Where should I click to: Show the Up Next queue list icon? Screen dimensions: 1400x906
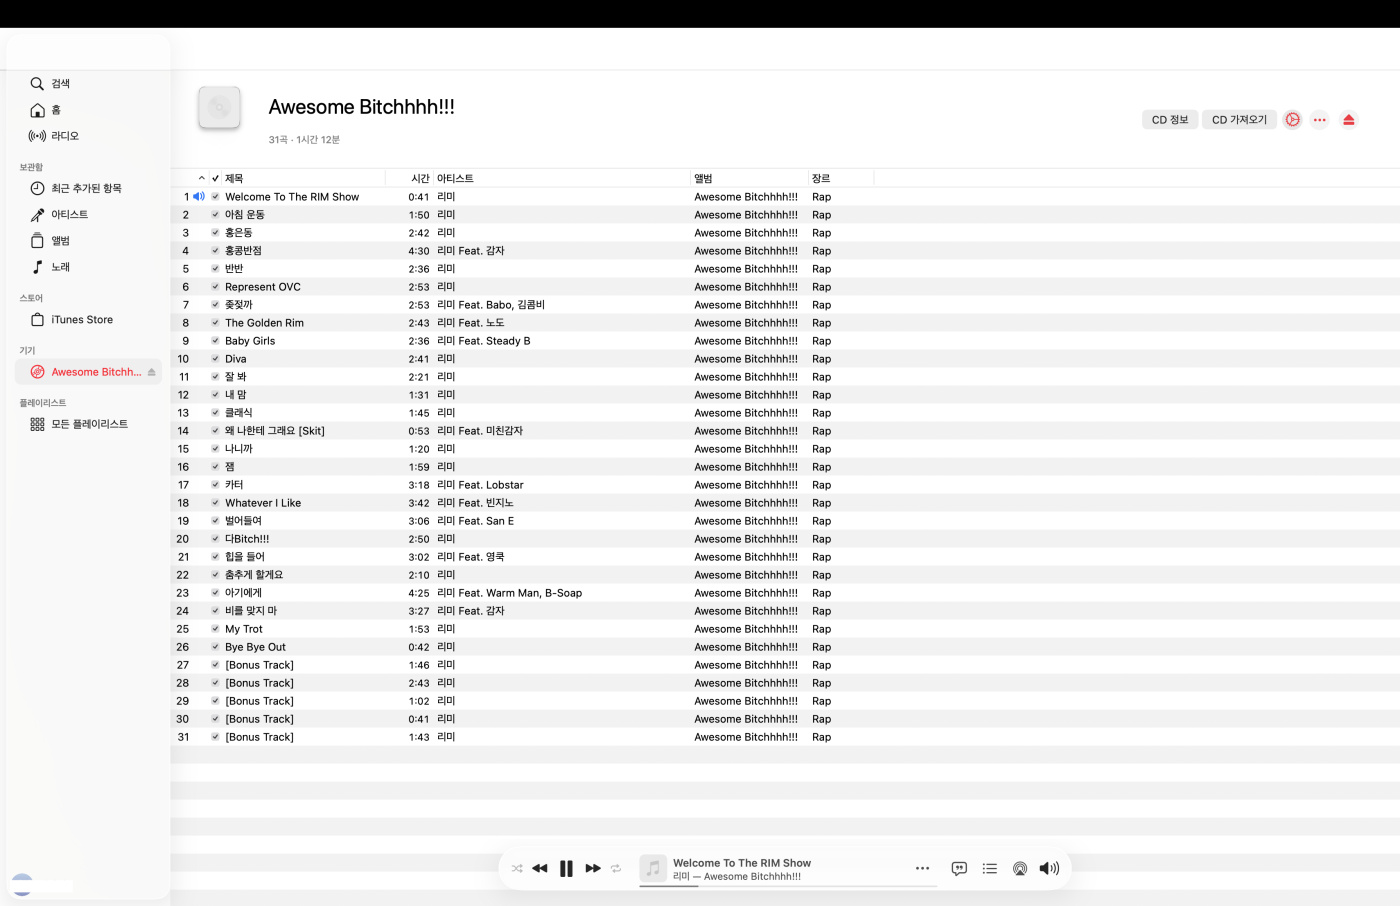990,869
